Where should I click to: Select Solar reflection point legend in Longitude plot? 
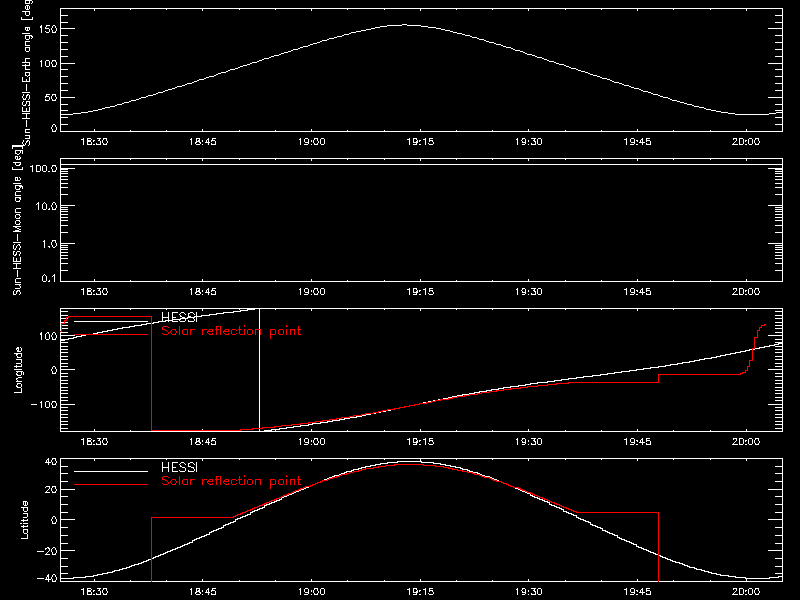231,331
